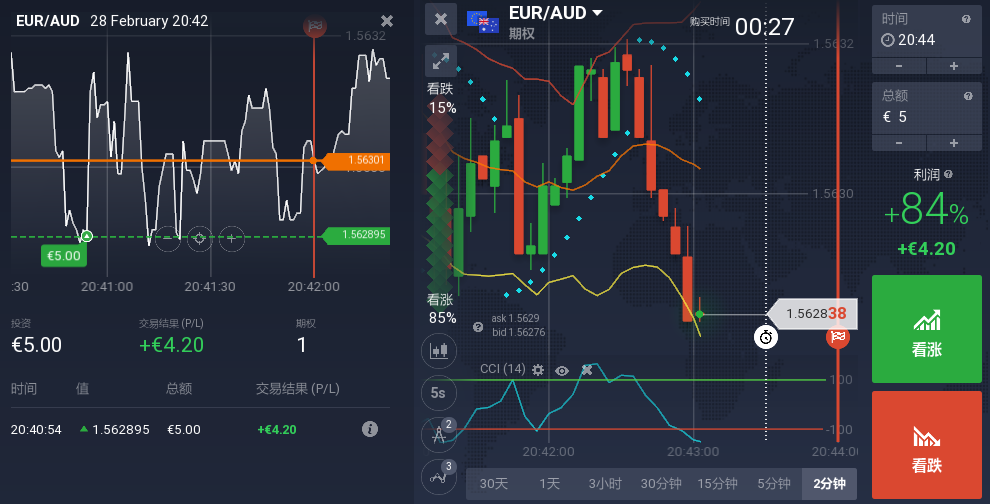The width and height of the screenshot is (990, 504).
Task: Decrease expiry time with minus button
Action: point(899,66)
